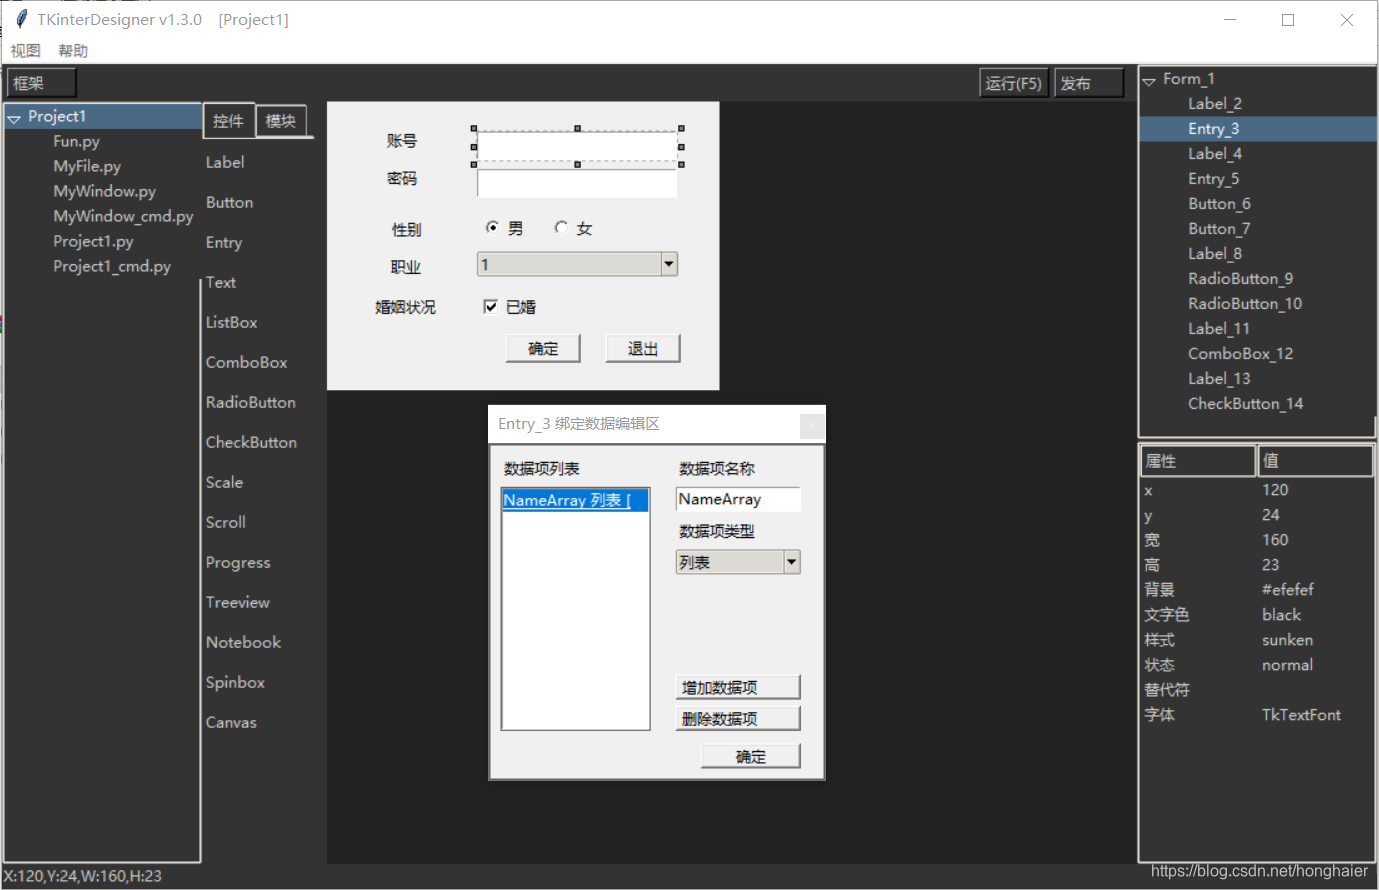The width and height of the screenshot is (1379, 890).
Task: Select Project1.py file
Action: coord(93,241)
